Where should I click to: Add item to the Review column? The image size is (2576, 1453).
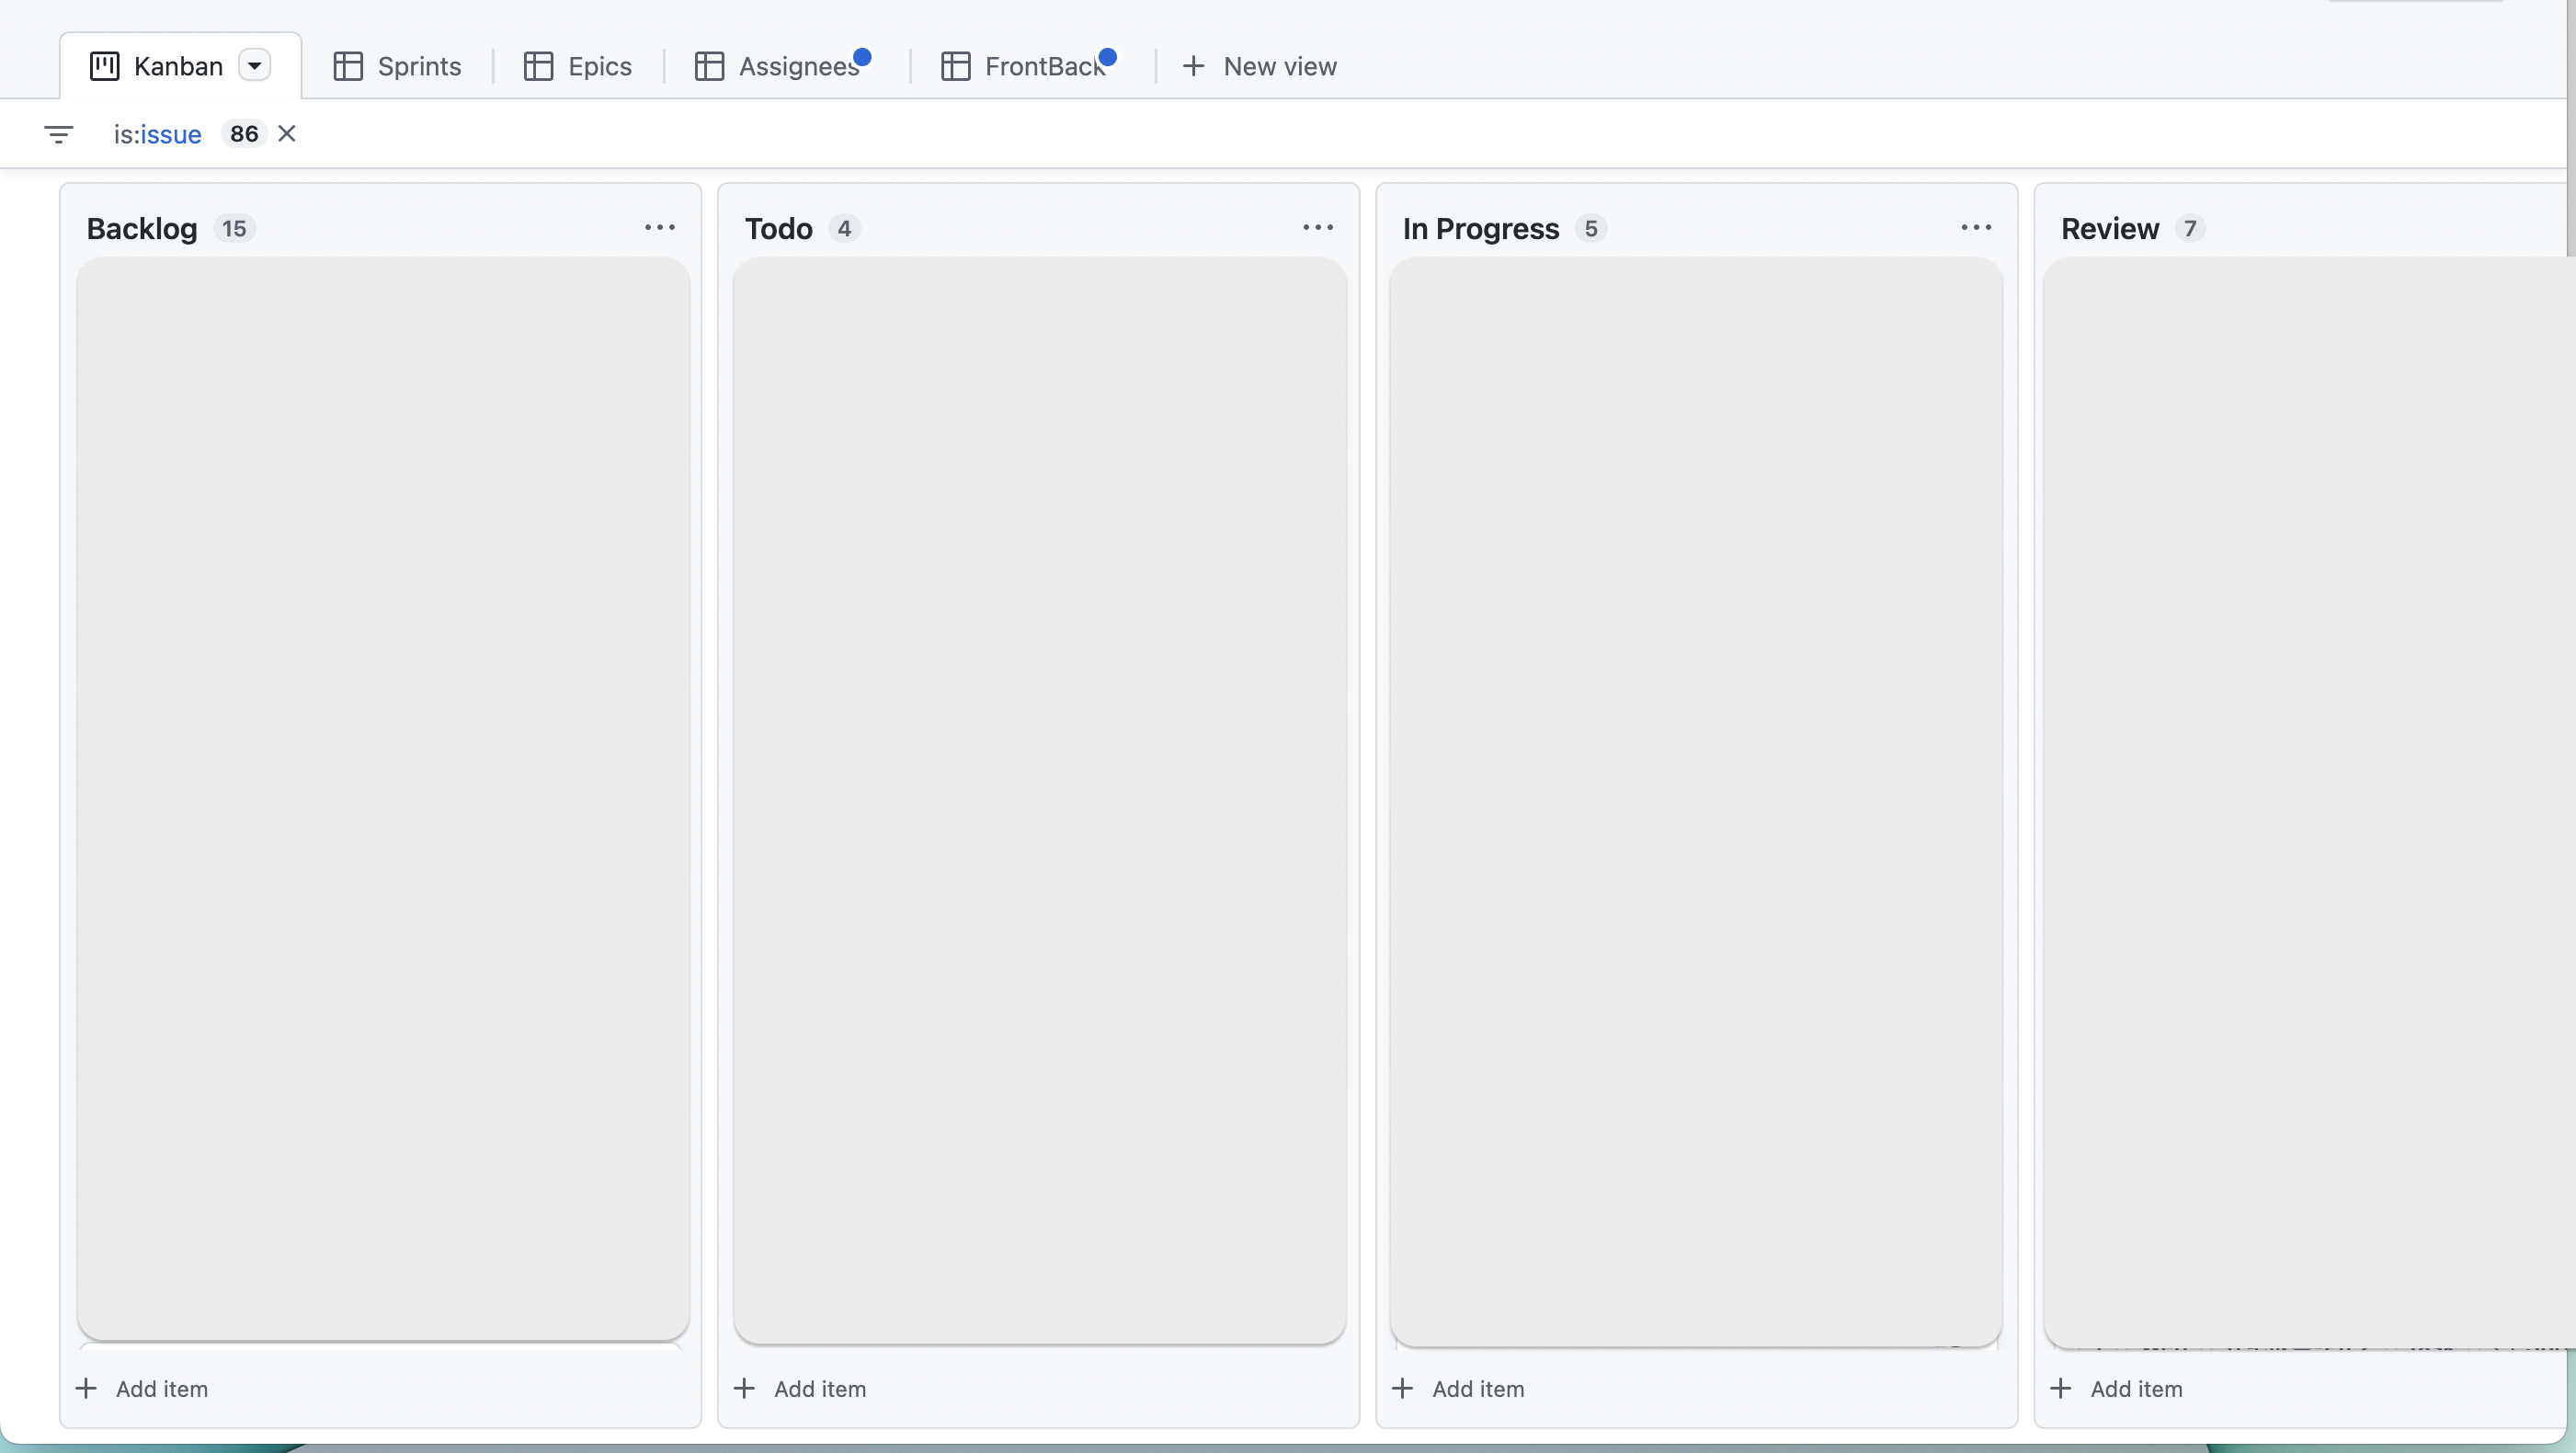pos(2117,1388)
